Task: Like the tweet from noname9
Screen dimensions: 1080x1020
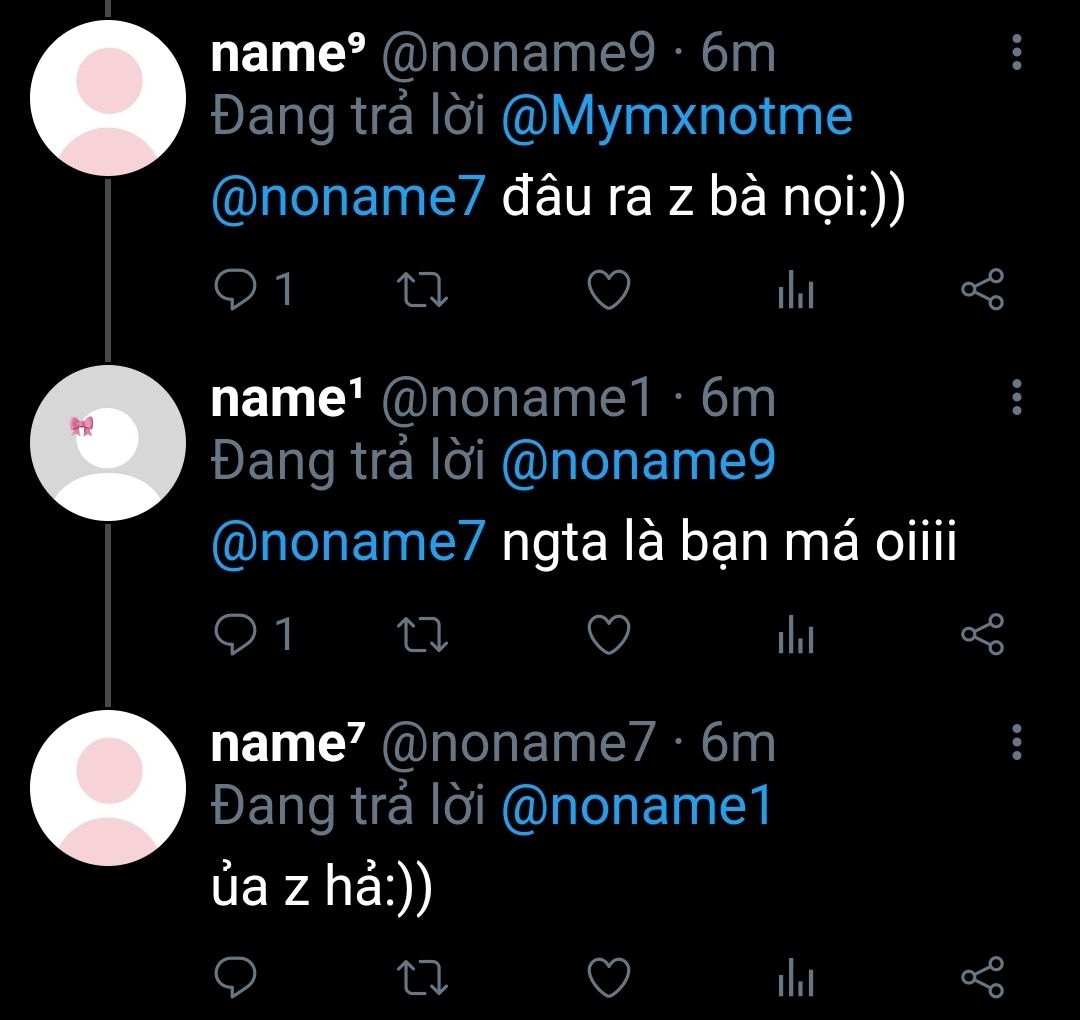Action: coord(607,290)
